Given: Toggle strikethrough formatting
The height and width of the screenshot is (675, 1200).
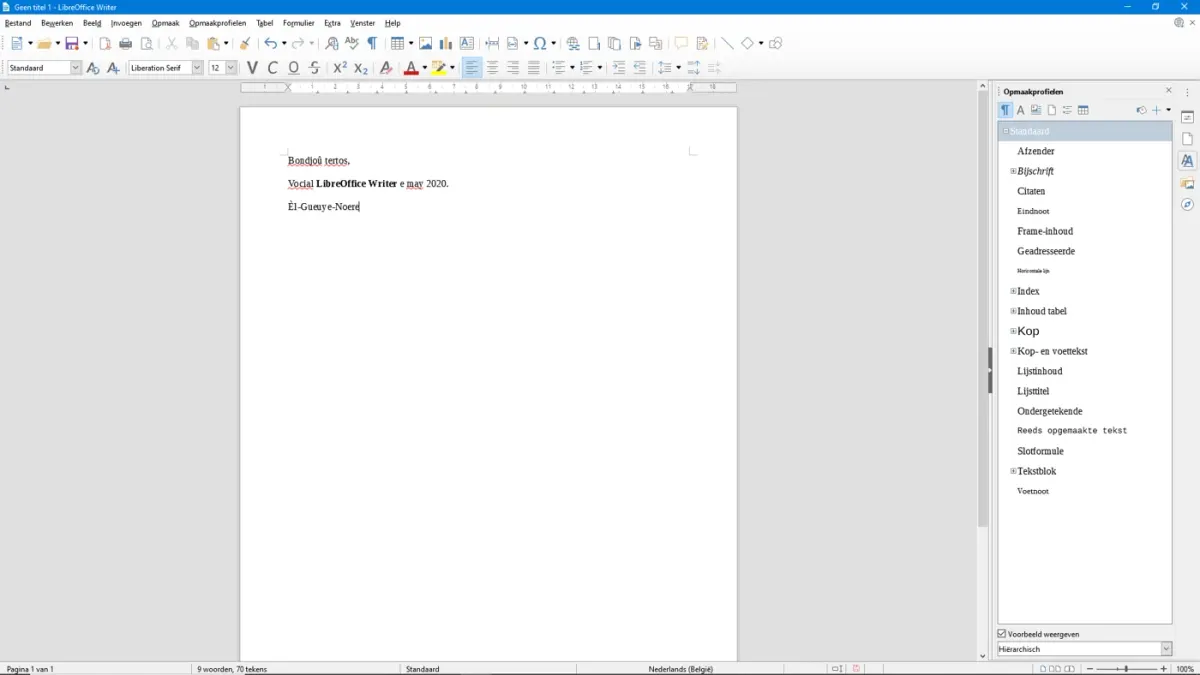Looking at the screenshot, I should pos(314,68).
